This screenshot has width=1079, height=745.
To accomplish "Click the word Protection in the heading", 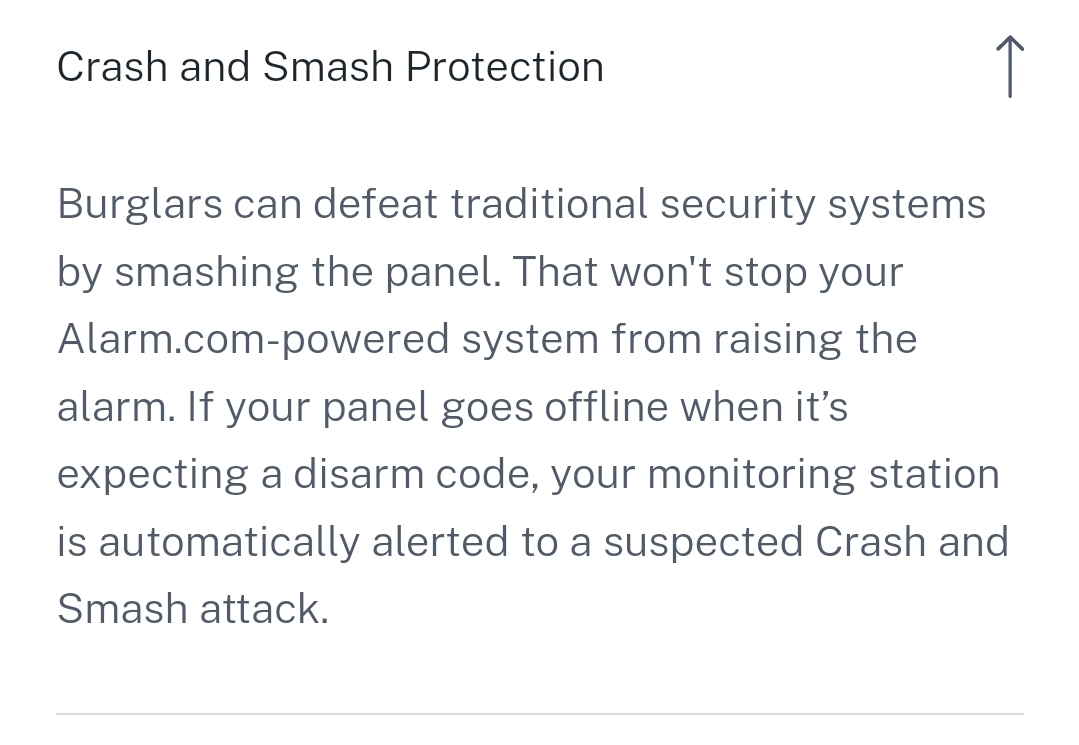I will [x=505, y=67].
